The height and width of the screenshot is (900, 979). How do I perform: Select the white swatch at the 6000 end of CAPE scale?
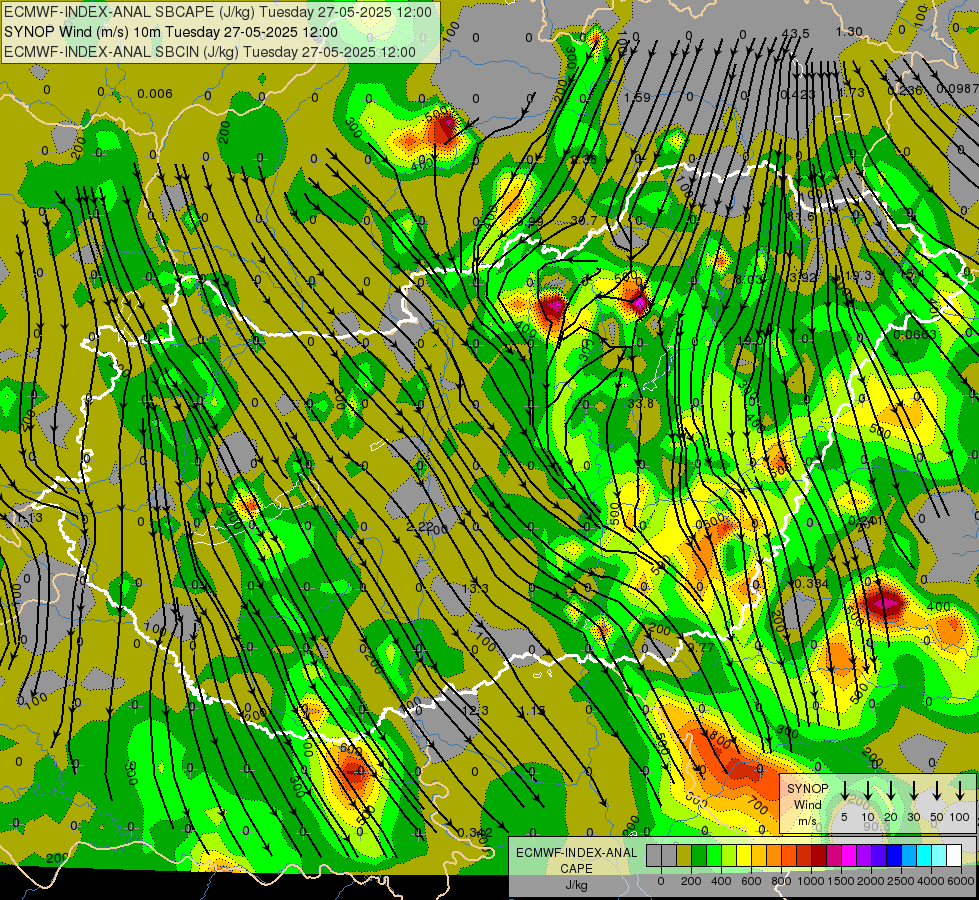tap(954, 855)
